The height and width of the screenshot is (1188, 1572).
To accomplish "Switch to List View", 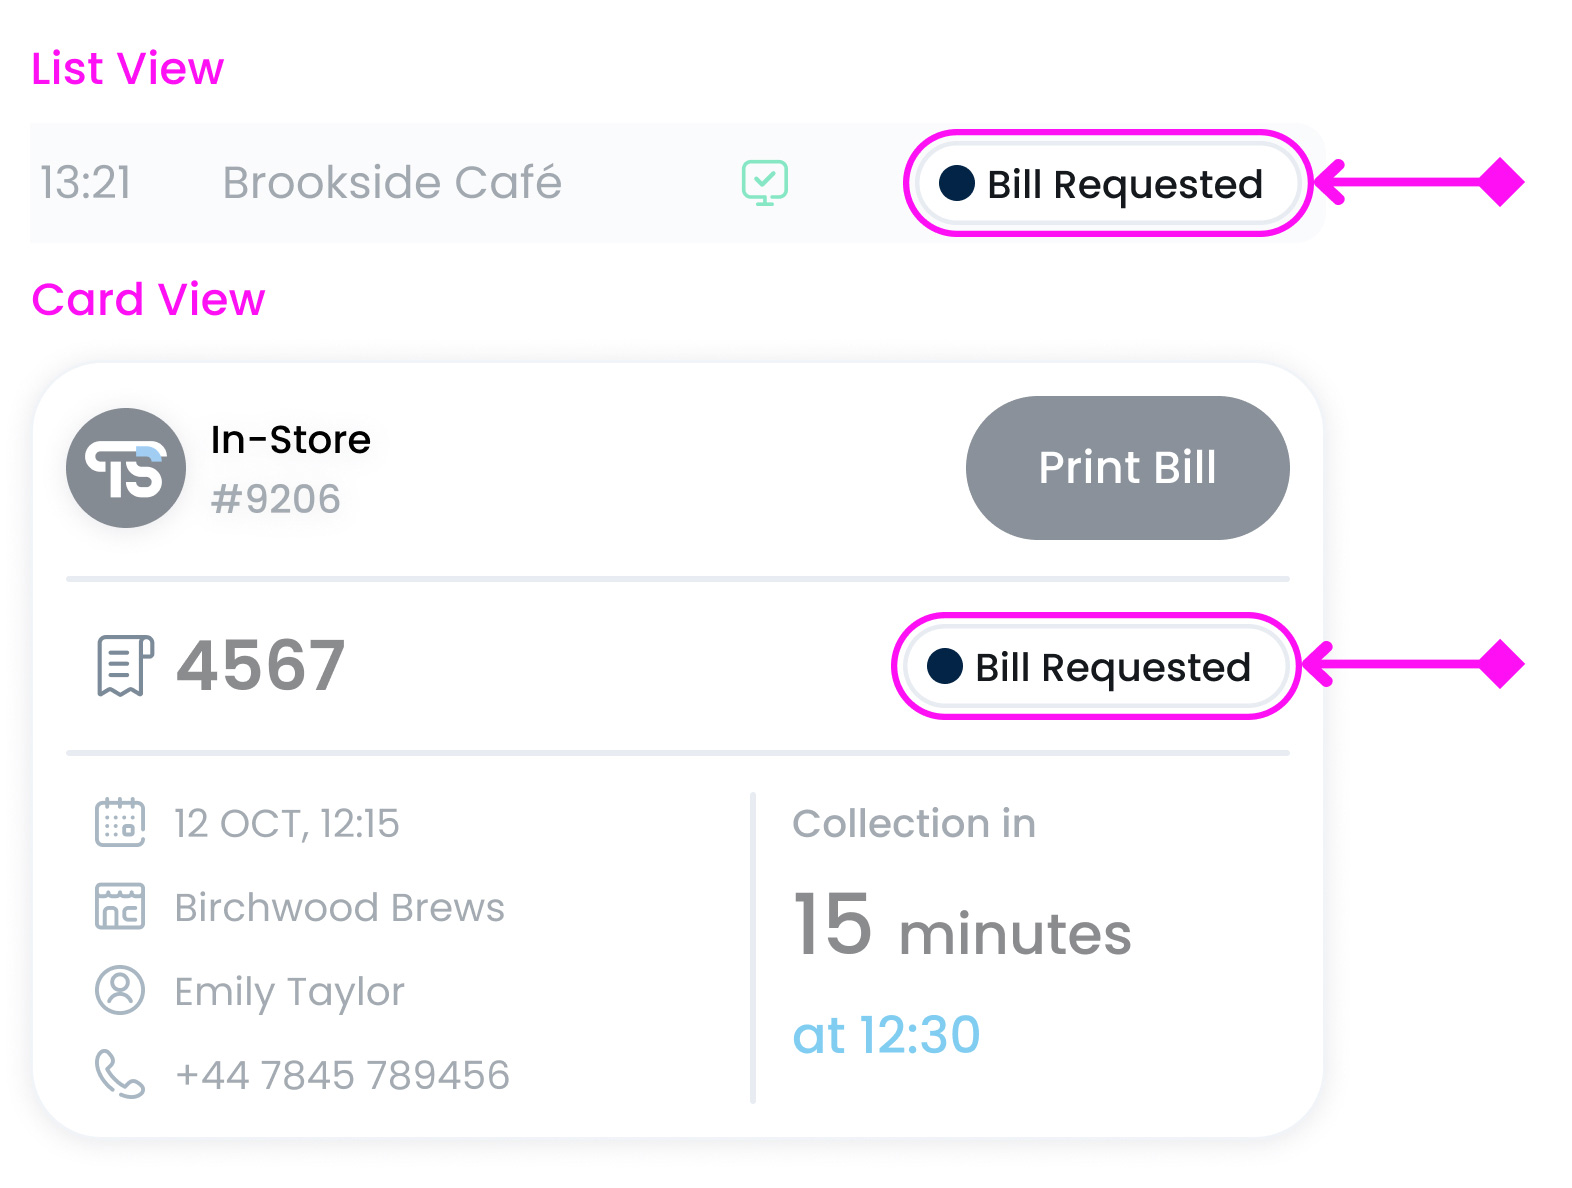I will (x=127, y=68).
